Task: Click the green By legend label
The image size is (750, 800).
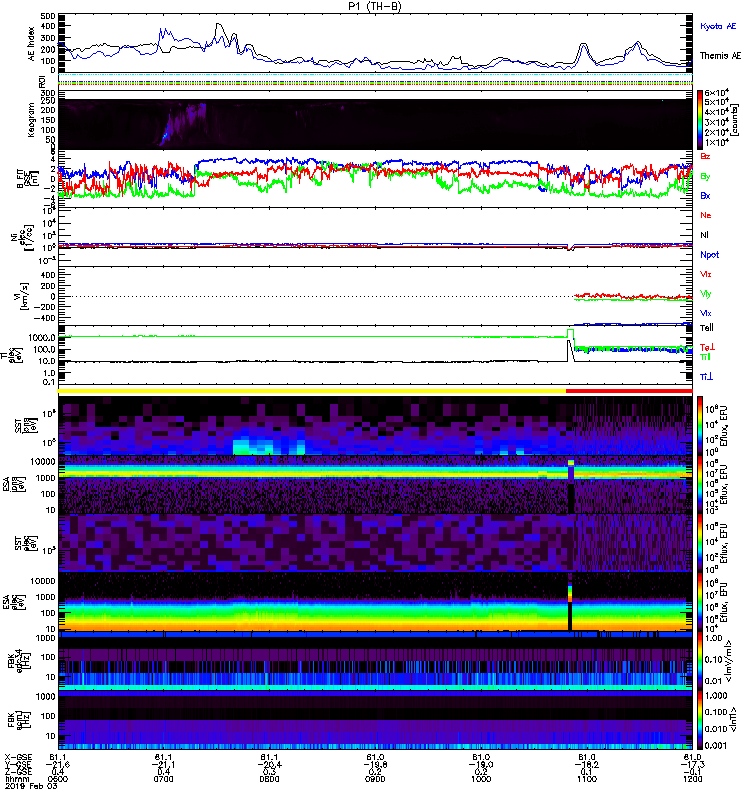Action: point(705,177)
